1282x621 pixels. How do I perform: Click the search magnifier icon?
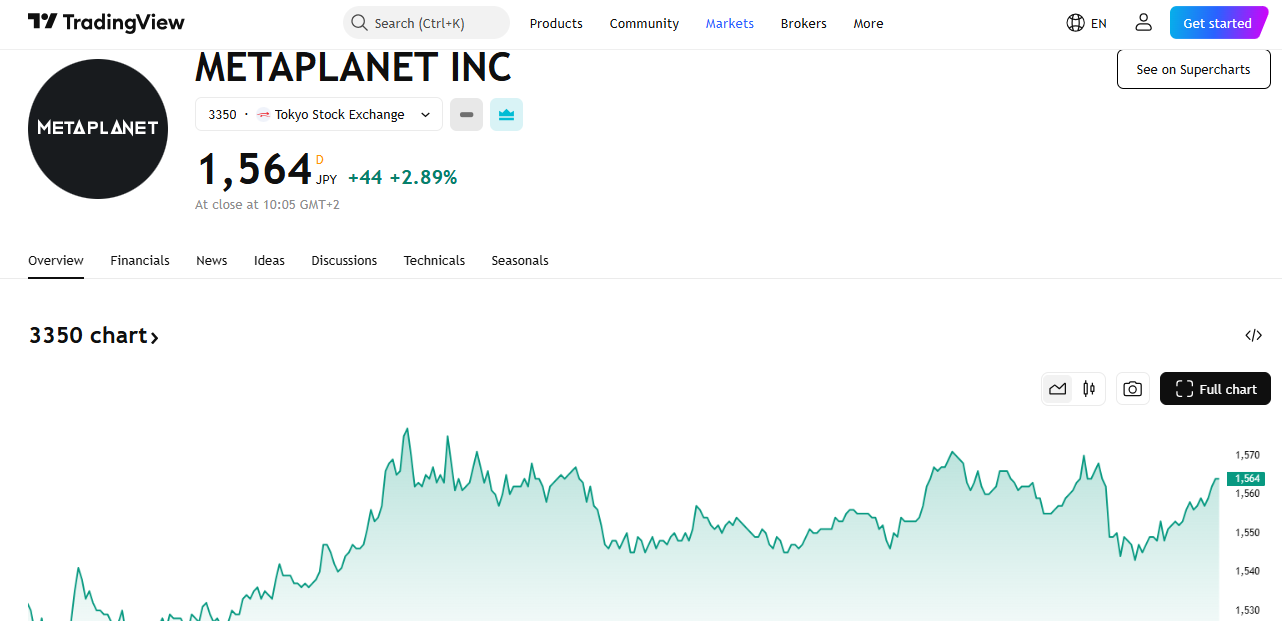[360, 23]
